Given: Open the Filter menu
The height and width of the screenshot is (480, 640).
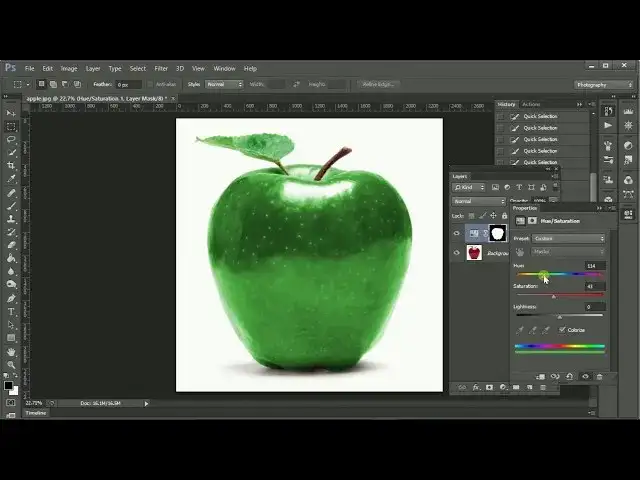Looking at the screenshot, I should click(x=161, y=69).
